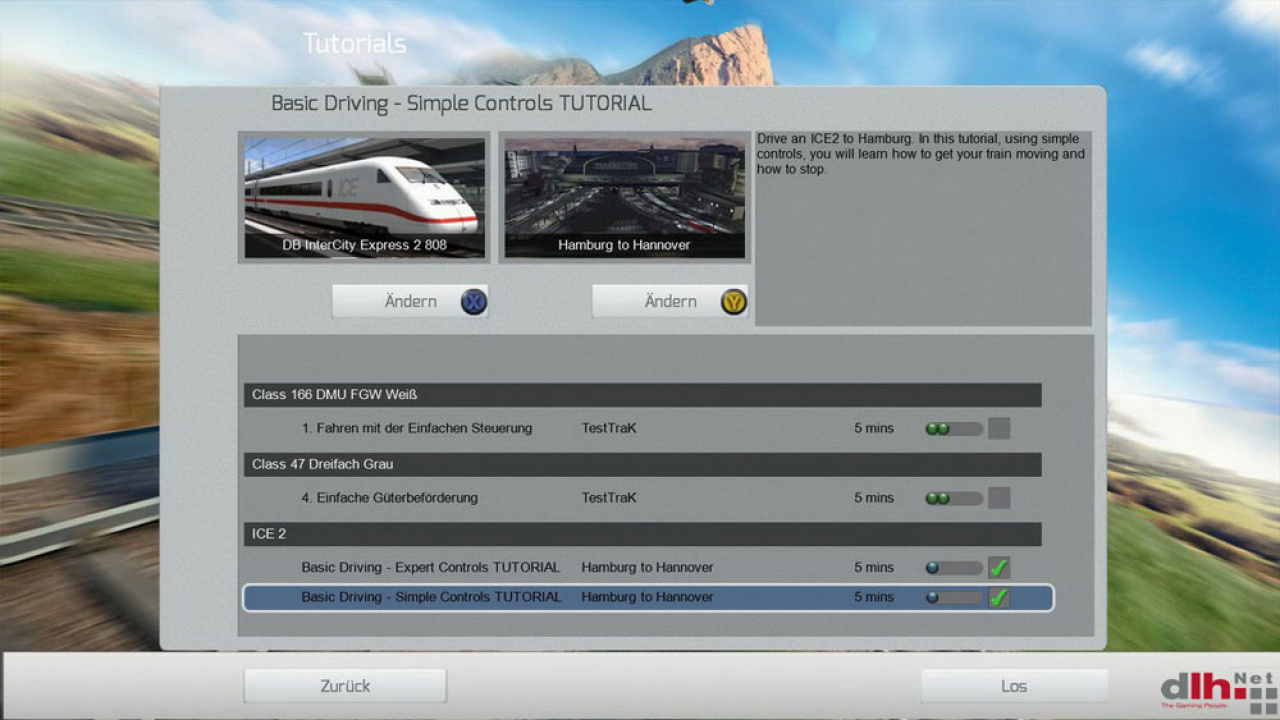The image size is (1280, 720).
Task: Click the blue X controller icon
Action: (x=474, y=301)
